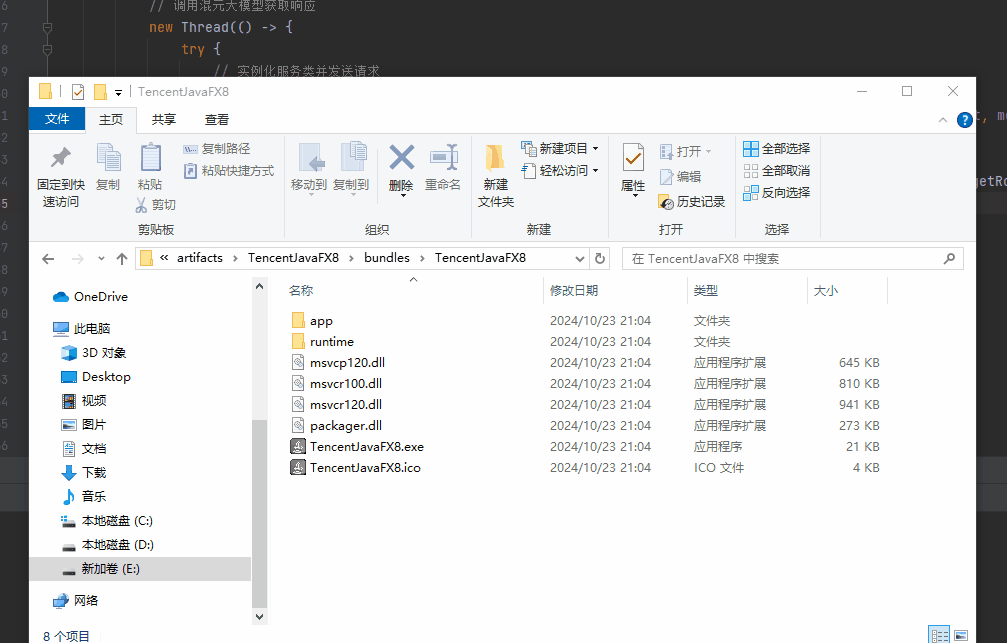This screenshot has height=643, width=1007.
Task: Open the 轻松访问 dropdown
Action: point(559,170)
